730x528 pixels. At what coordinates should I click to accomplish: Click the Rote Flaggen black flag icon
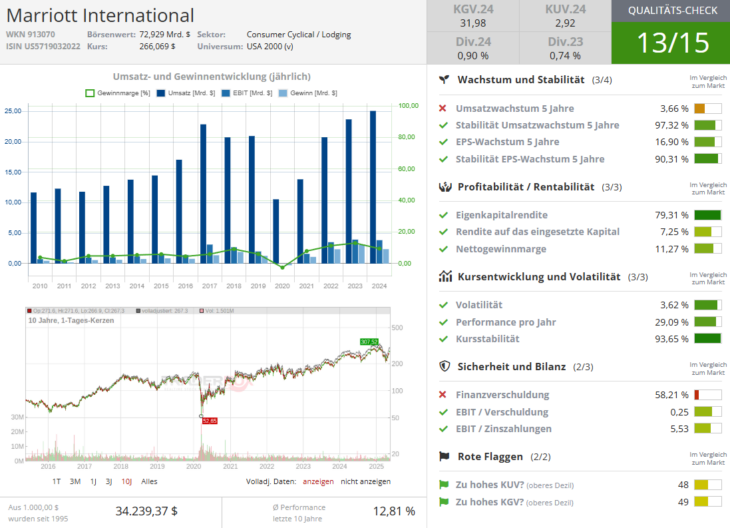click(x=444, y=456)
